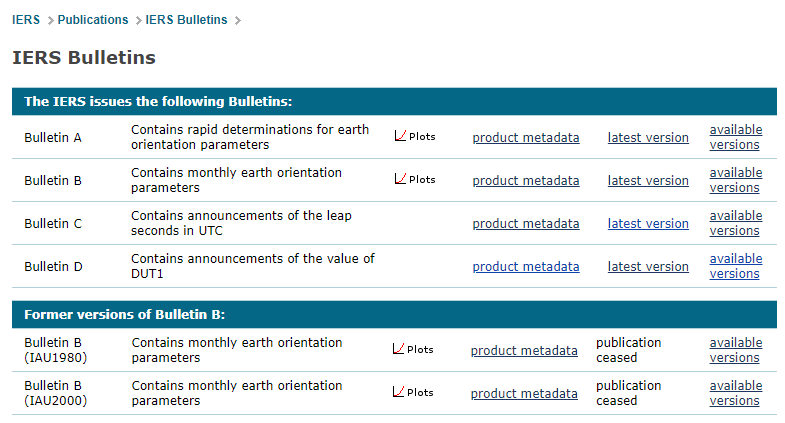
Task: Open latest version of Bulletin A
Action: point(648,138)
